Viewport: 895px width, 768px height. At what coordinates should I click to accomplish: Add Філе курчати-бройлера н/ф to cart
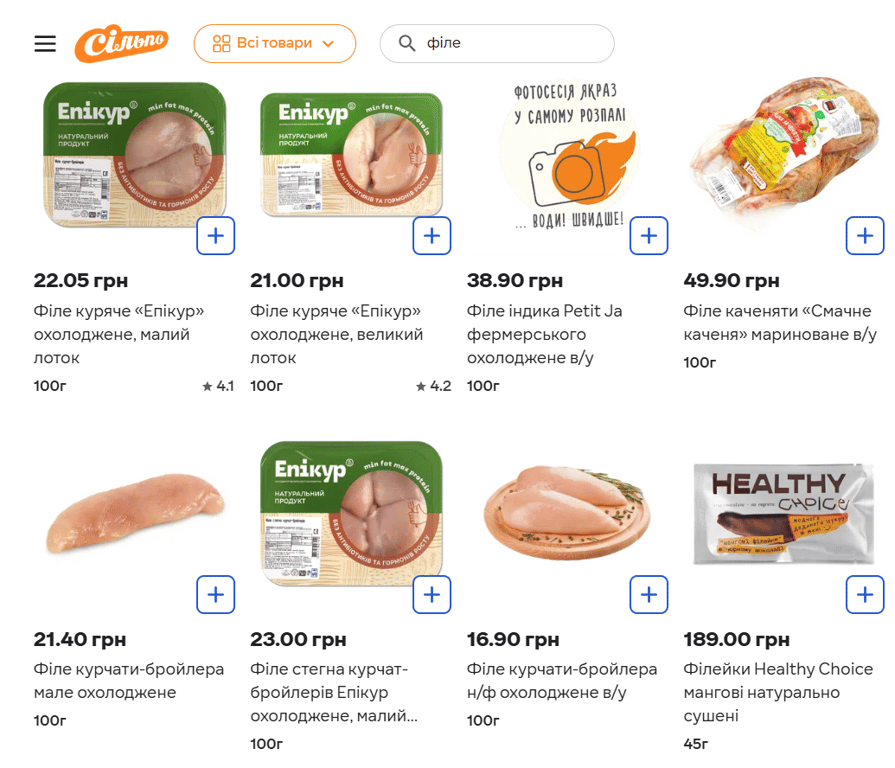(649, 595)
